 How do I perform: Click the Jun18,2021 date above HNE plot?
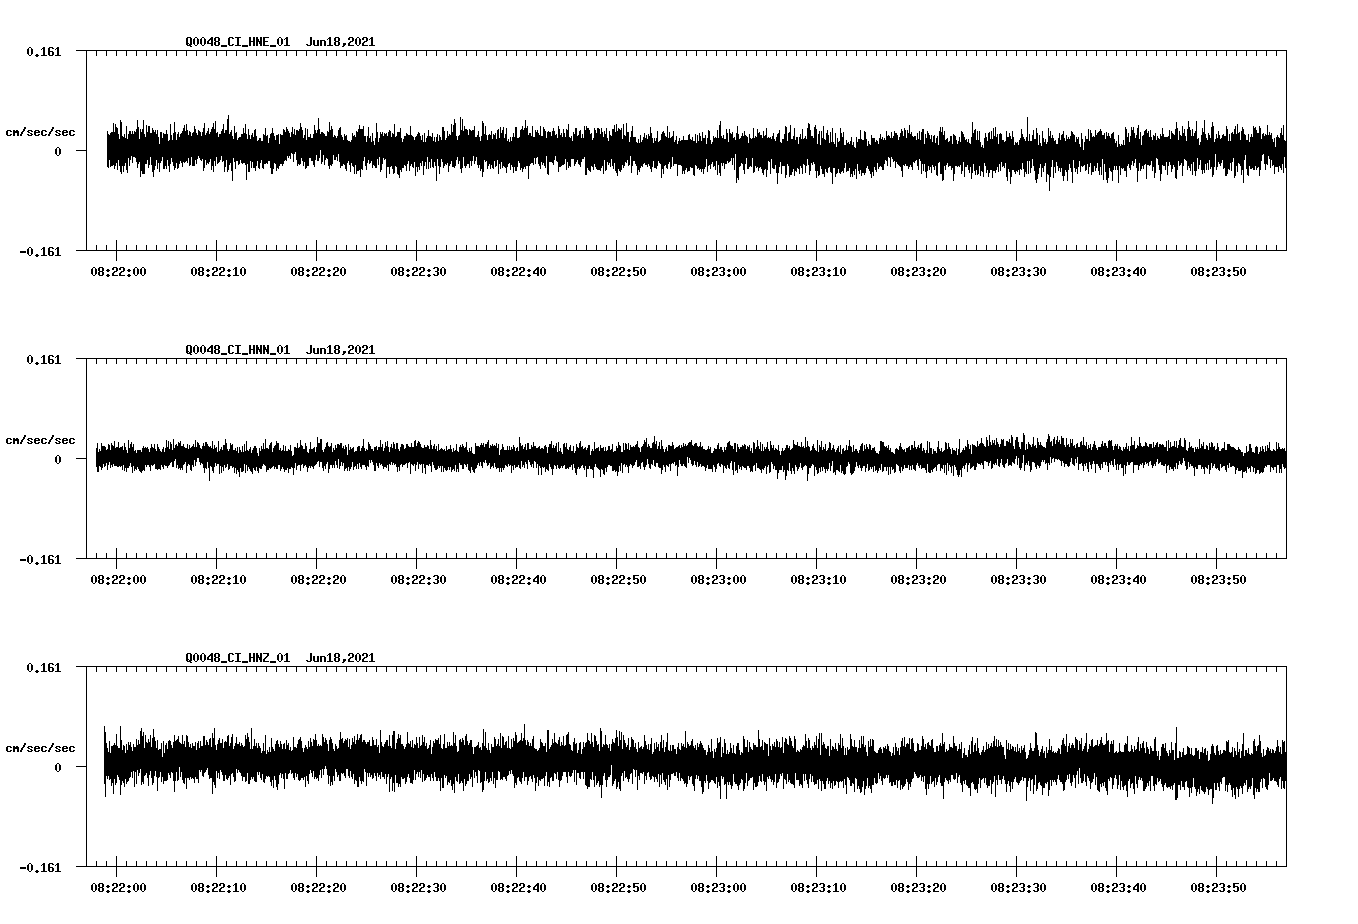(341, 42)
